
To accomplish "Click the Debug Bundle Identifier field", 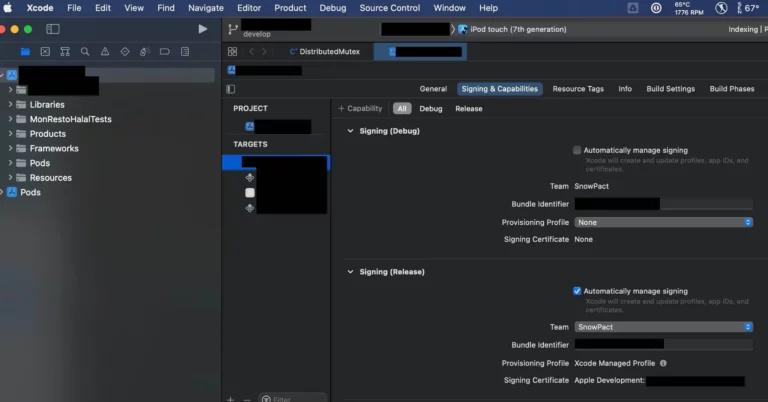I will pos(663,204).
